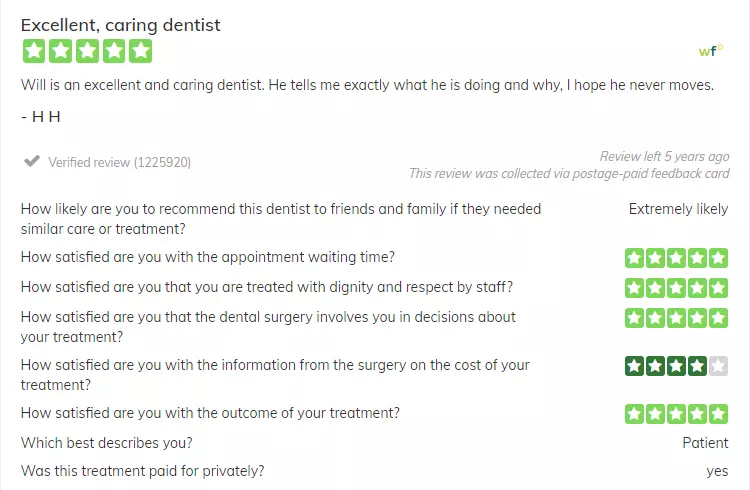This screenshot has width=750, height=490.
Task: Click the third star of the overall rating
Action: [88, 51]
